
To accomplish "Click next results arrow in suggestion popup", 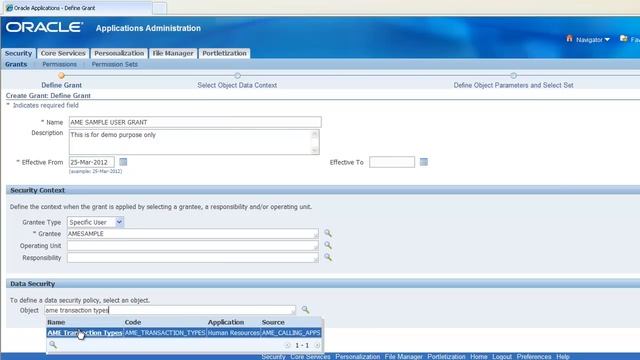I will click(317, 345).
